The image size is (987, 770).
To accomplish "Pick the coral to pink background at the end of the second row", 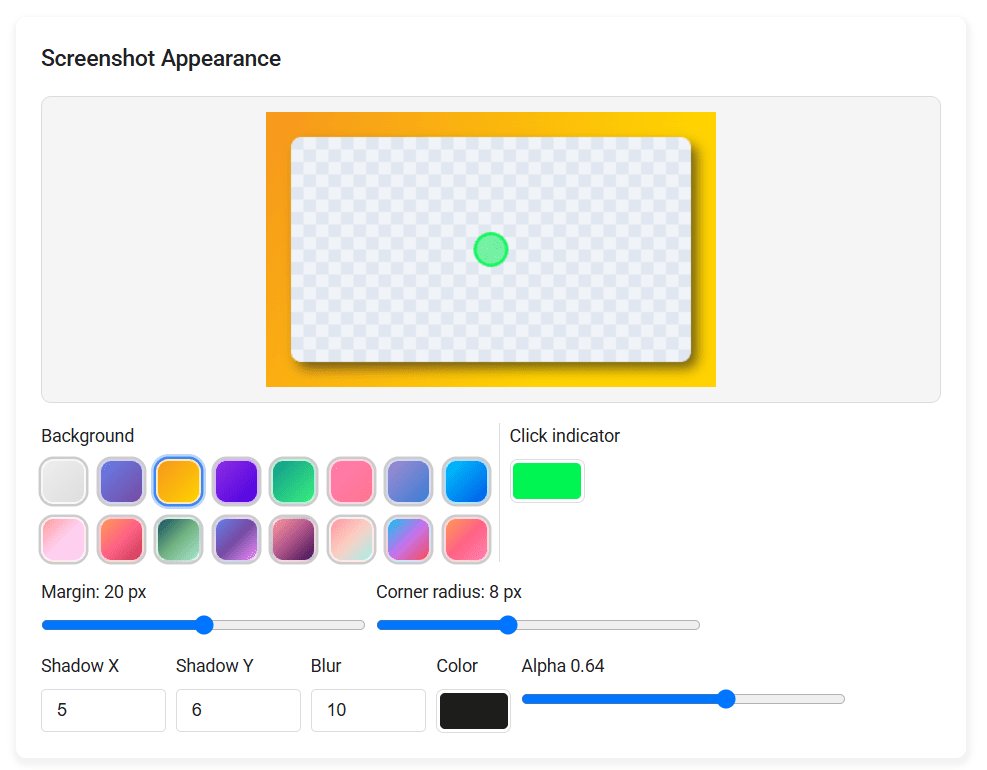I will 466,540.
